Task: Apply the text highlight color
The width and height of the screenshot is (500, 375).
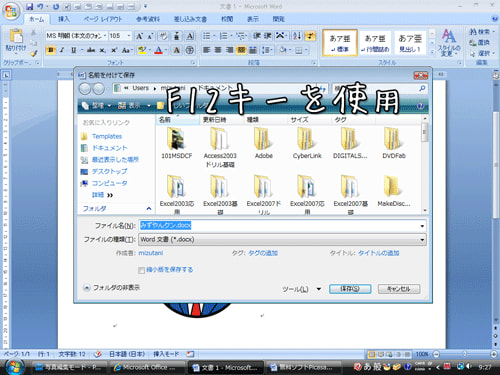Action: [x=142, y=50]
